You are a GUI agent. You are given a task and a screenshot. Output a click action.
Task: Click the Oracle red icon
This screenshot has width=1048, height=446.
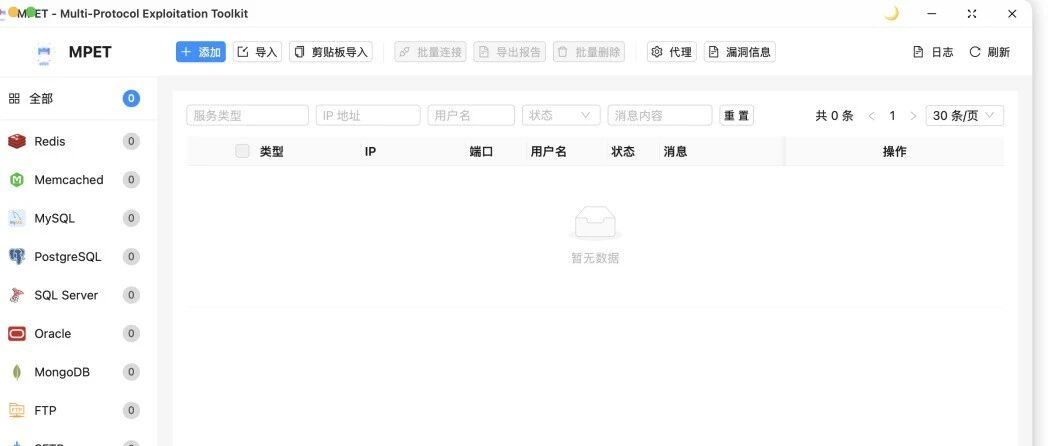coord(17,334)
